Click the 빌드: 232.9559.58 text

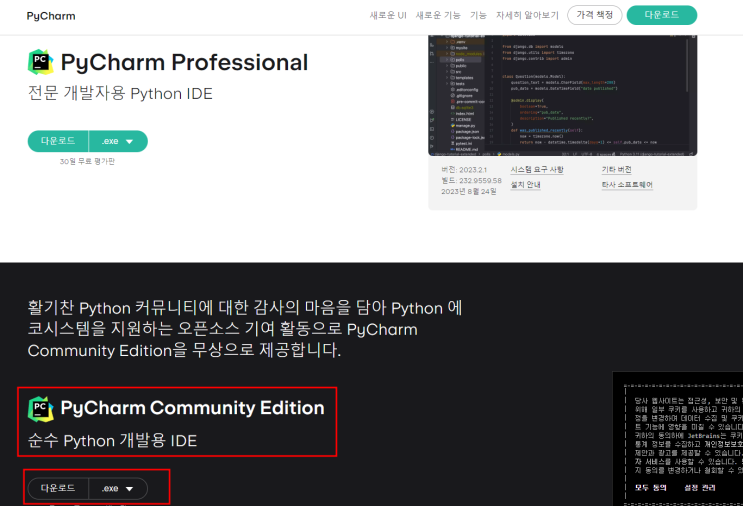[x=471, y=181]
